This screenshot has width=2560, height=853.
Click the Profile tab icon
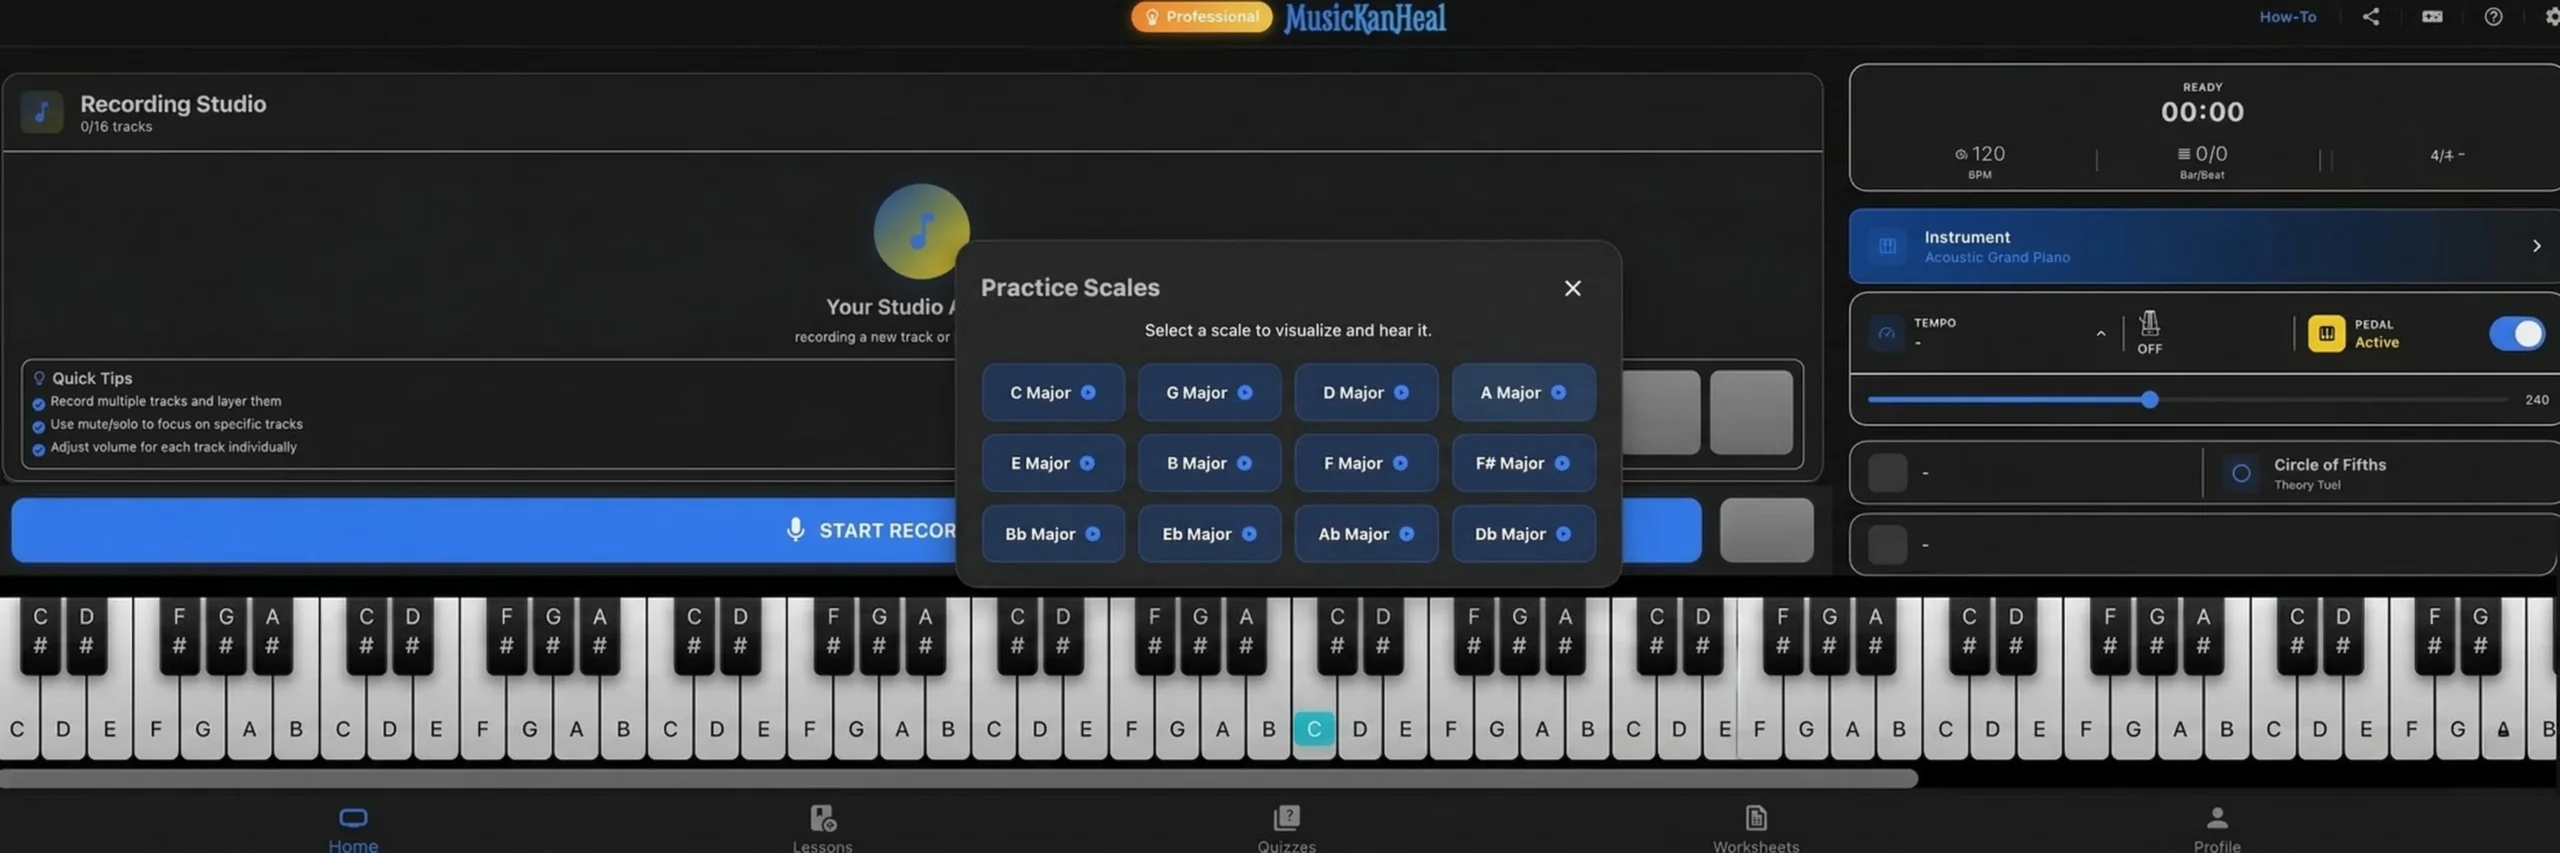point(2217,817)
